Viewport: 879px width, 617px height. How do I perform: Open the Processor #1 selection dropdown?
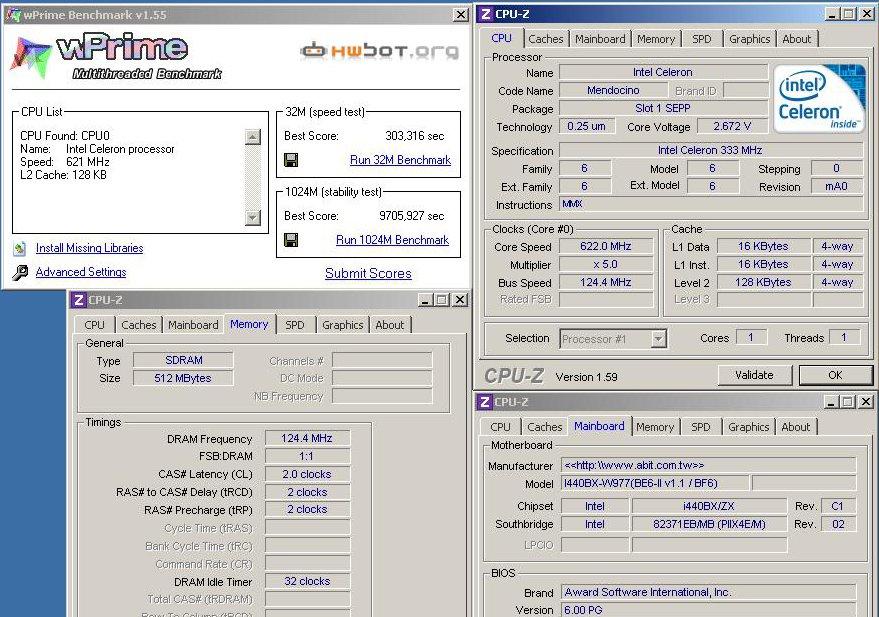point(613,338)
